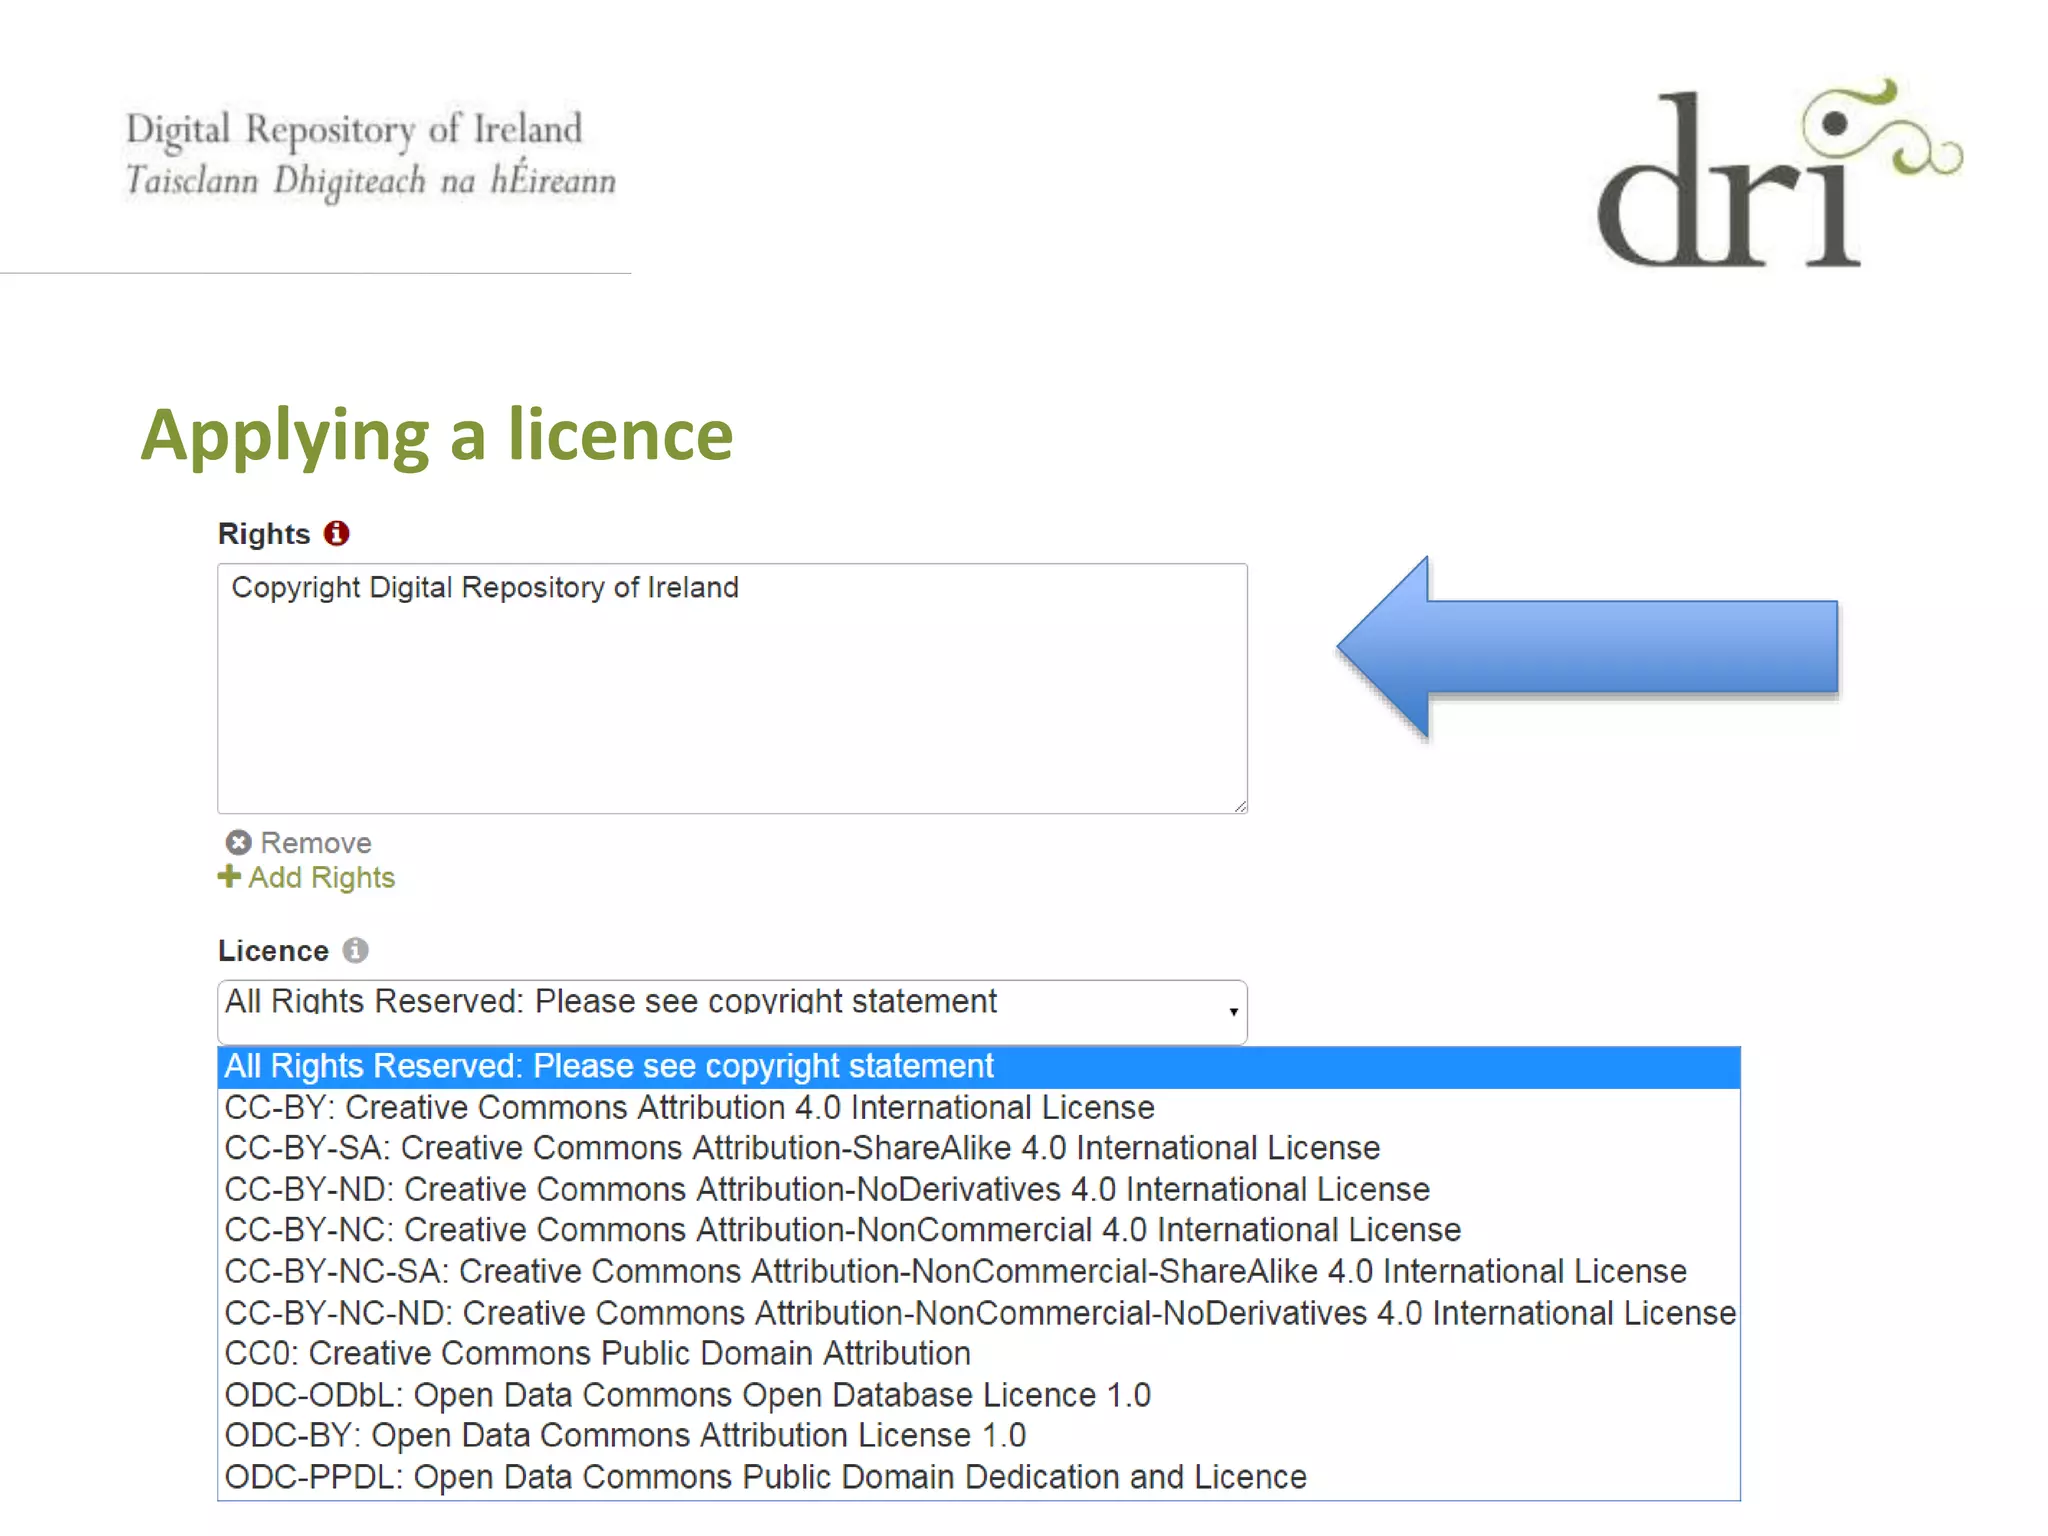2048x1536 pixels.
Task: Select CC-BY-NC-ND licence option
Action: (979, 1313)
